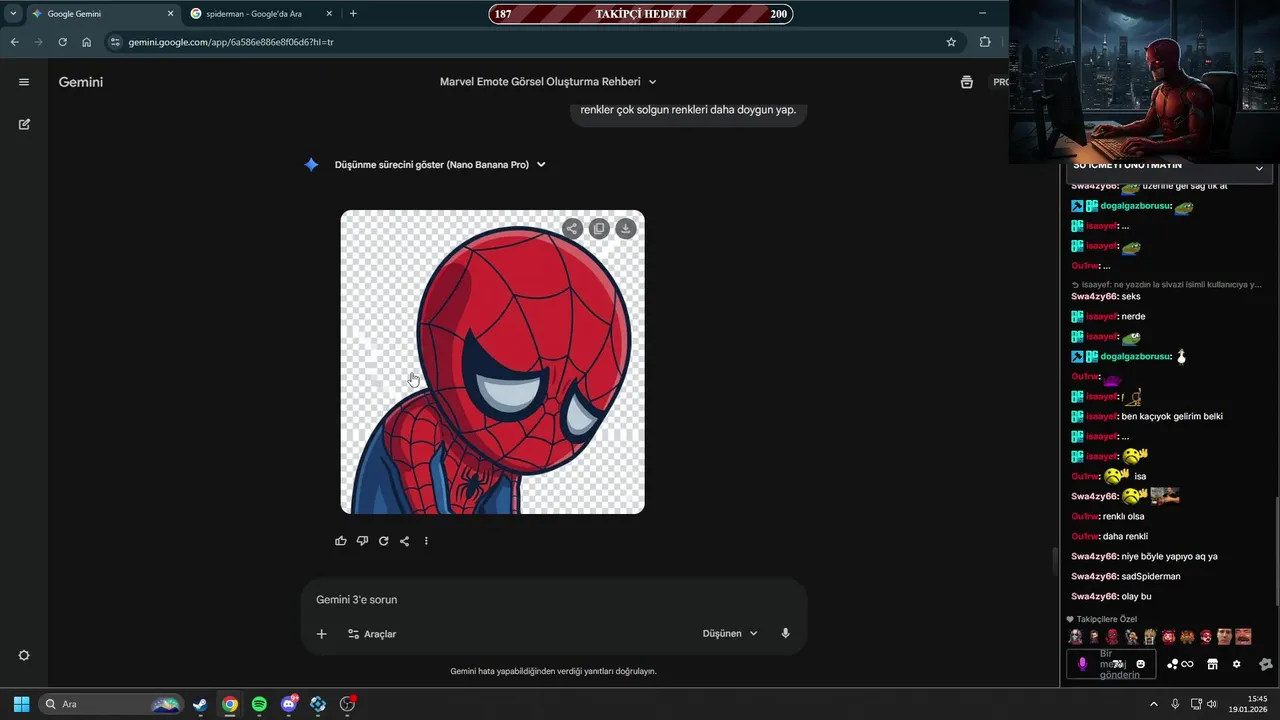Click the taskbar microphone tray icon
1280x720 pixels.
click(x=1175, y=704)
